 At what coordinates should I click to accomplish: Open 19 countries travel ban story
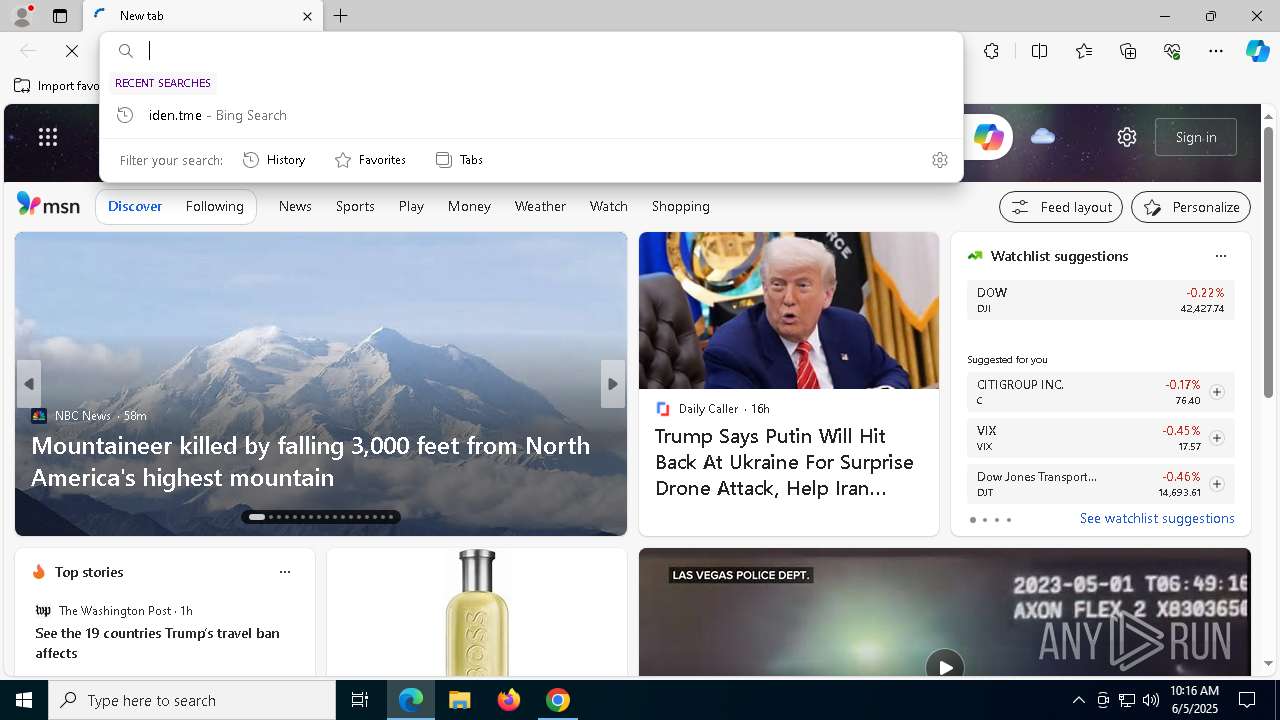[157, 643]
